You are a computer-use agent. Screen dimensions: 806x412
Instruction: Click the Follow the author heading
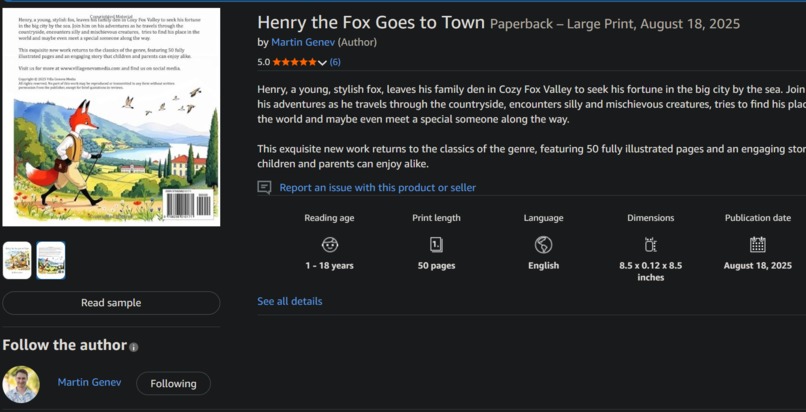(64, 345)
